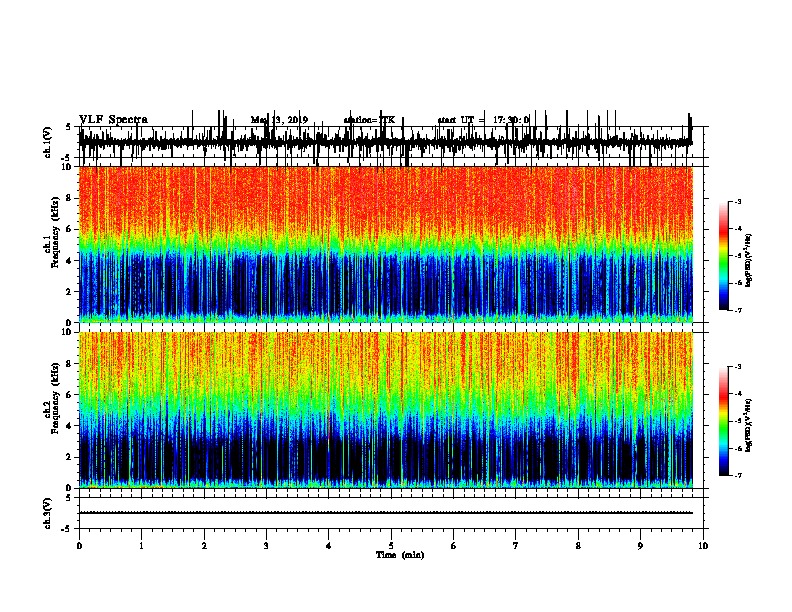Click the ch.1 voltage waveform trace
Image resolution: width=792 pixels, height=612 pixels.
[385, 143]
